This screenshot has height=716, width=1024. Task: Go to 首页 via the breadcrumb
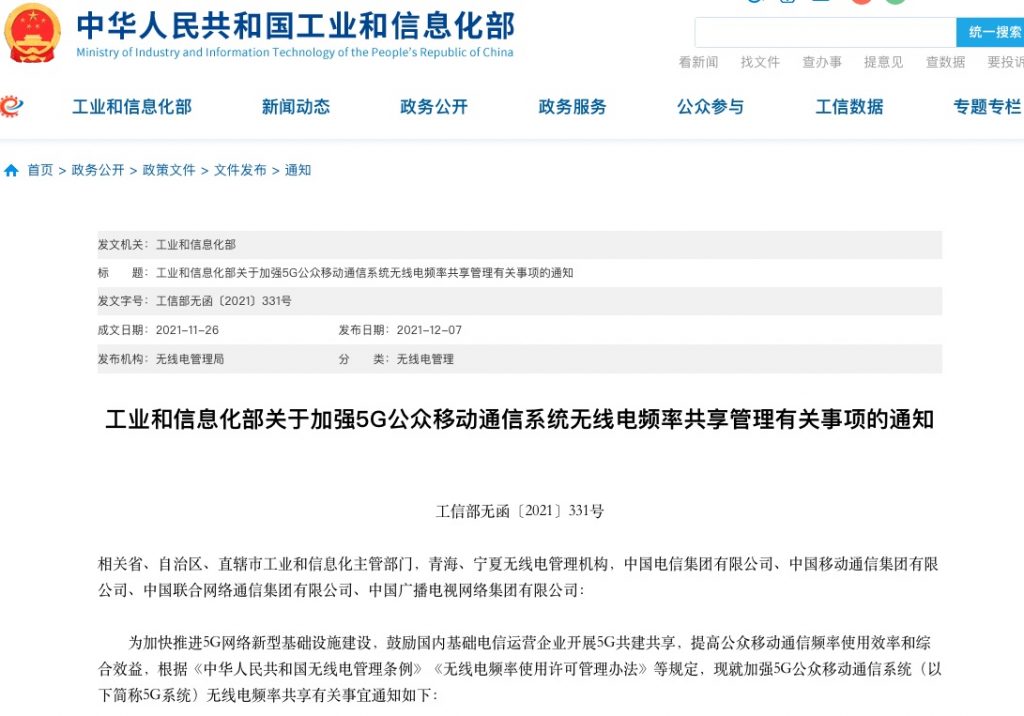pos(40,171)
